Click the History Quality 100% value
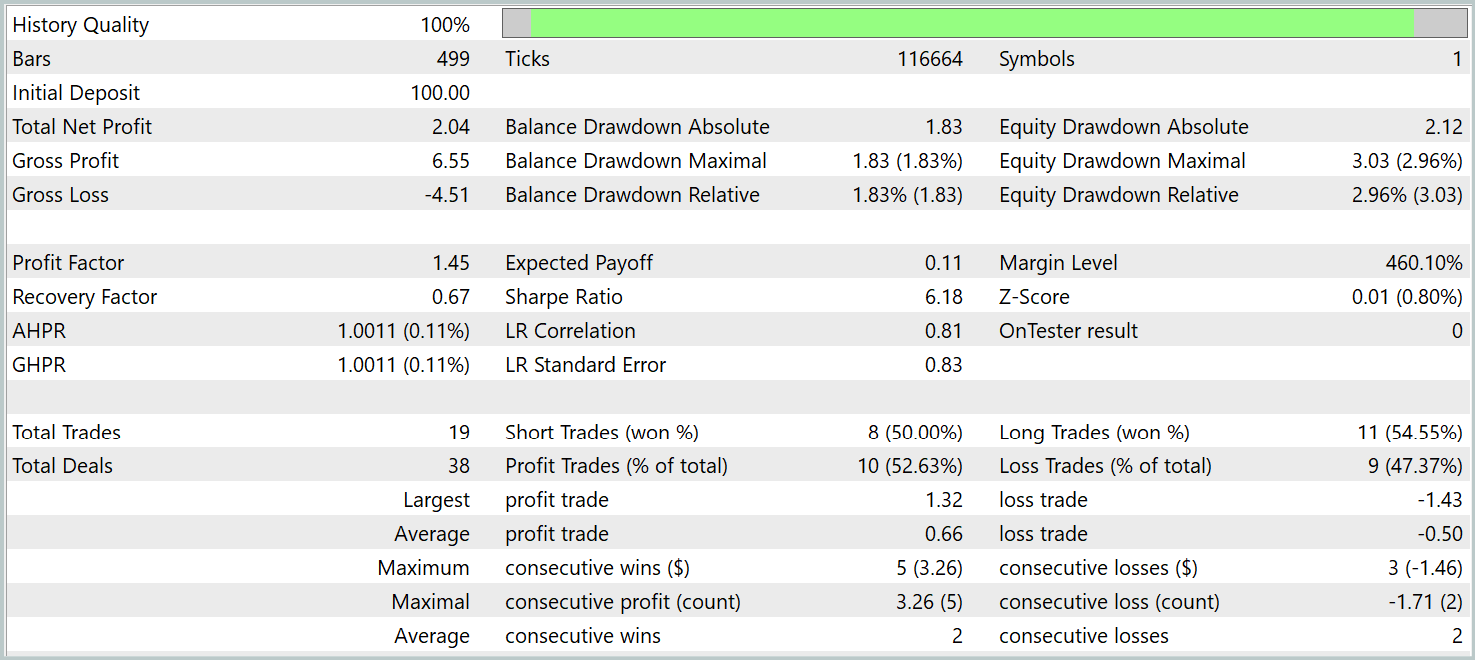This screenshot has width=1475, height=660. [445, 26]
